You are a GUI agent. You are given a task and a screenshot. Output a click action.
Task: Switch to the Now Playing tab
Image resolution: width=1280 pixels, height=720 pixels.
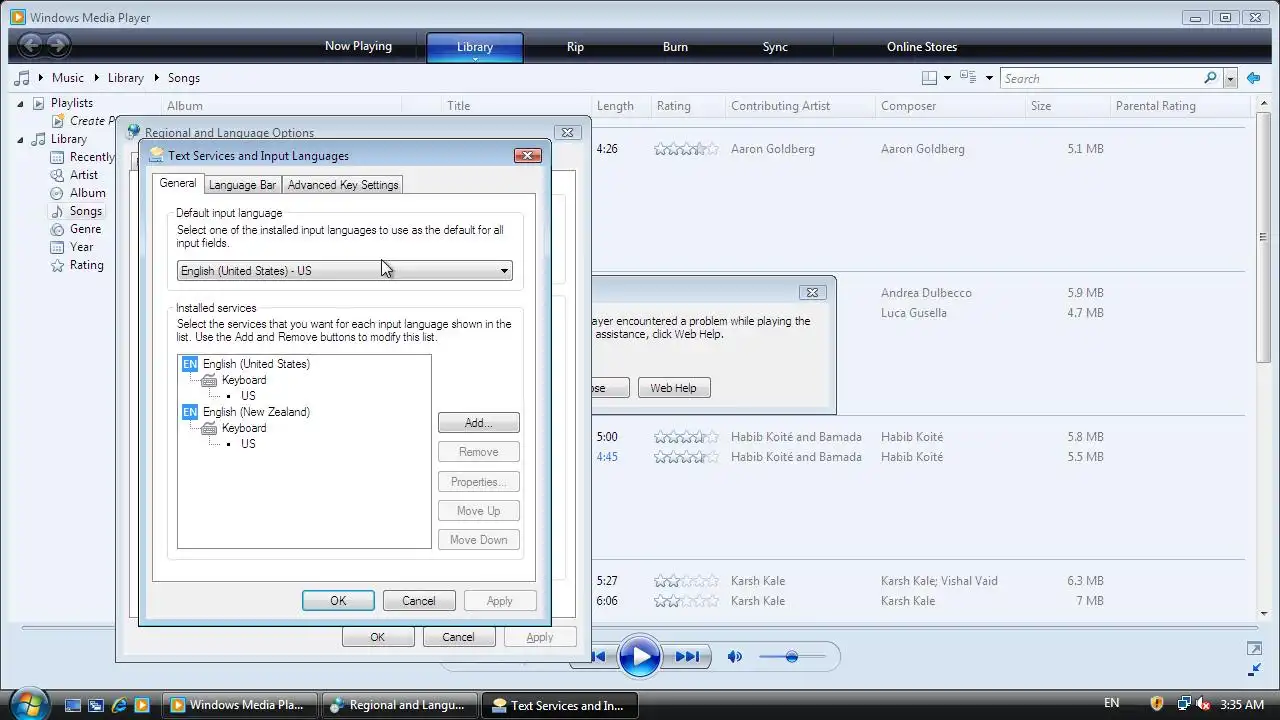(358, 46)
